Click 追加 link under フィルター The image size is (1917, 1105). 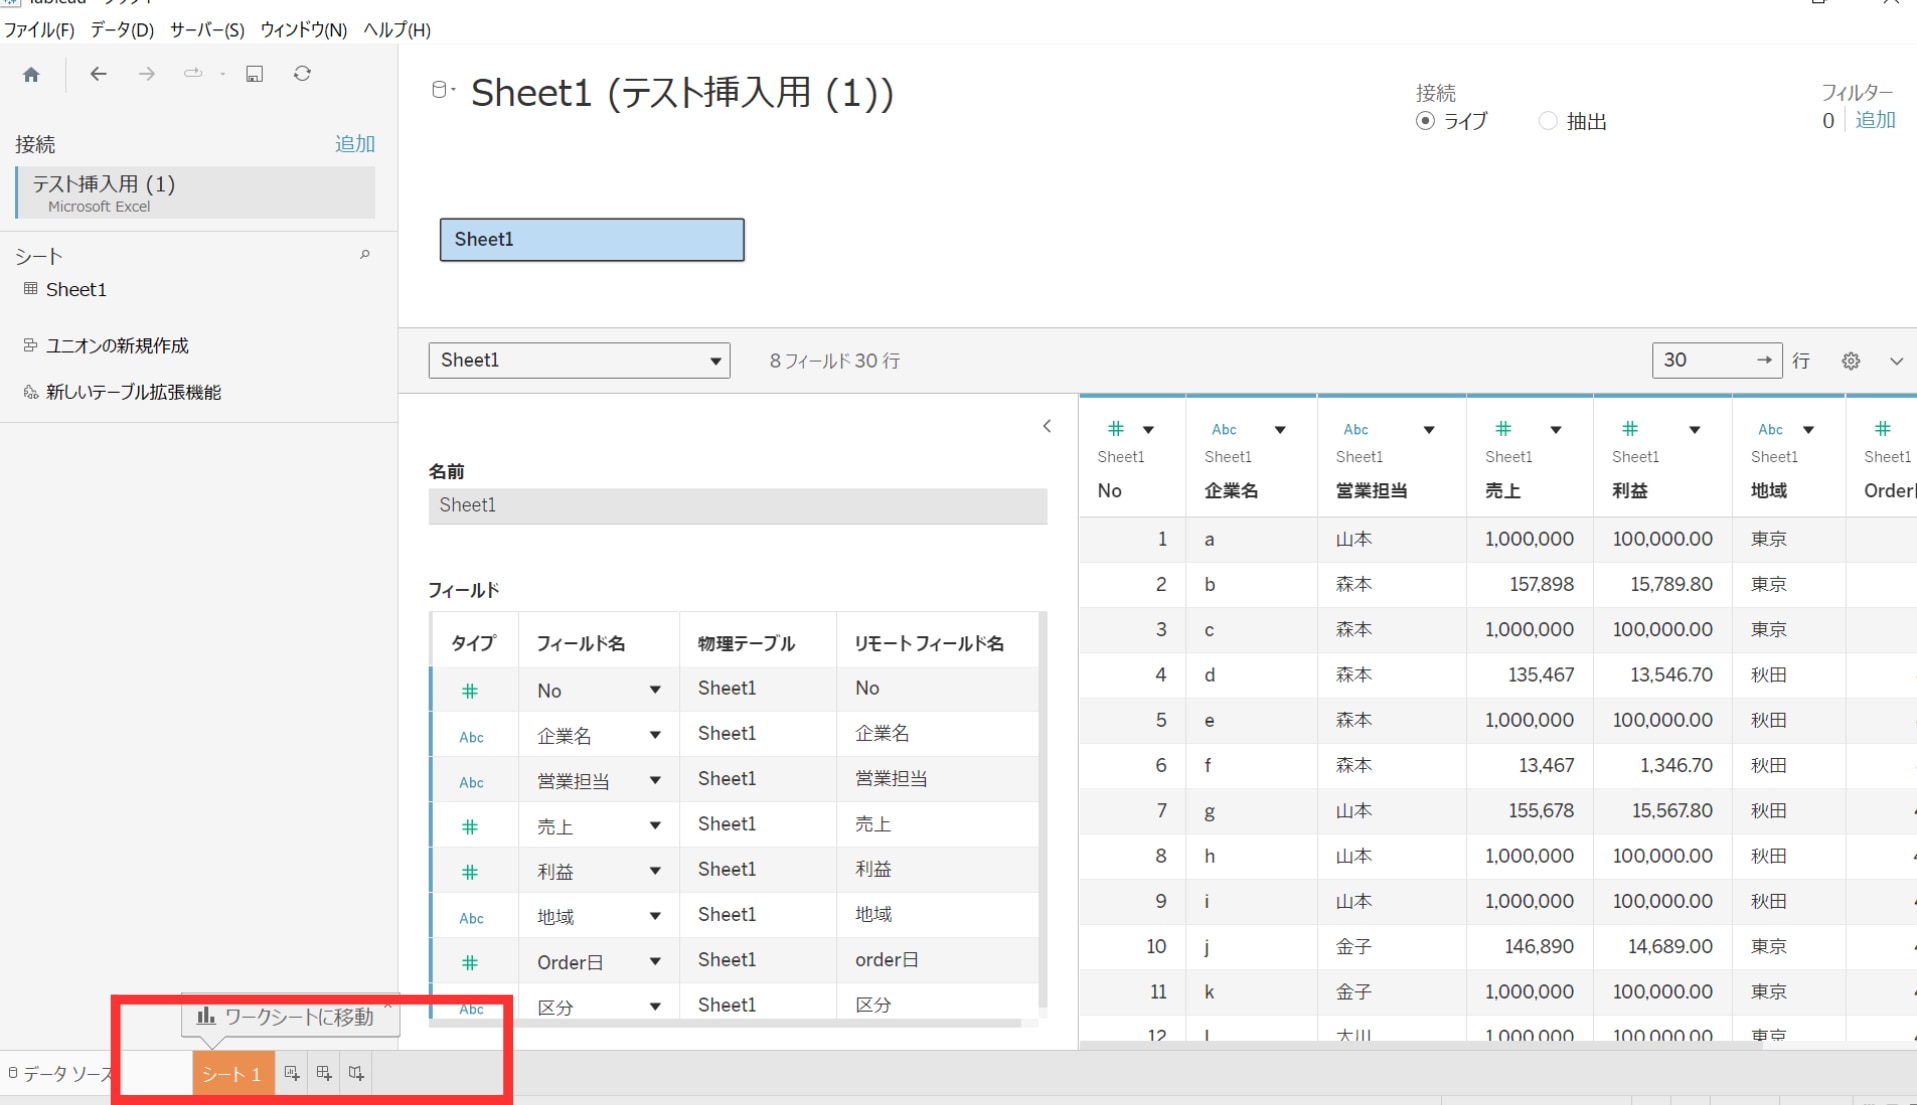(1875, 120)
